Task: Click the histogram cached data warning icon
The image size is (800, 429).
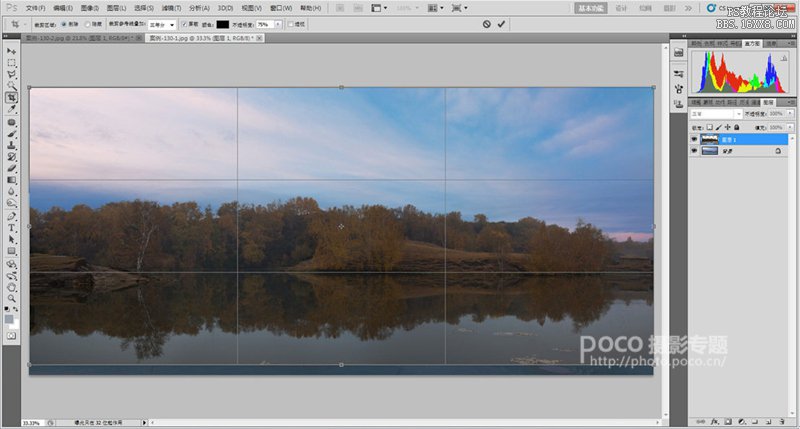Action: point(784,58)
